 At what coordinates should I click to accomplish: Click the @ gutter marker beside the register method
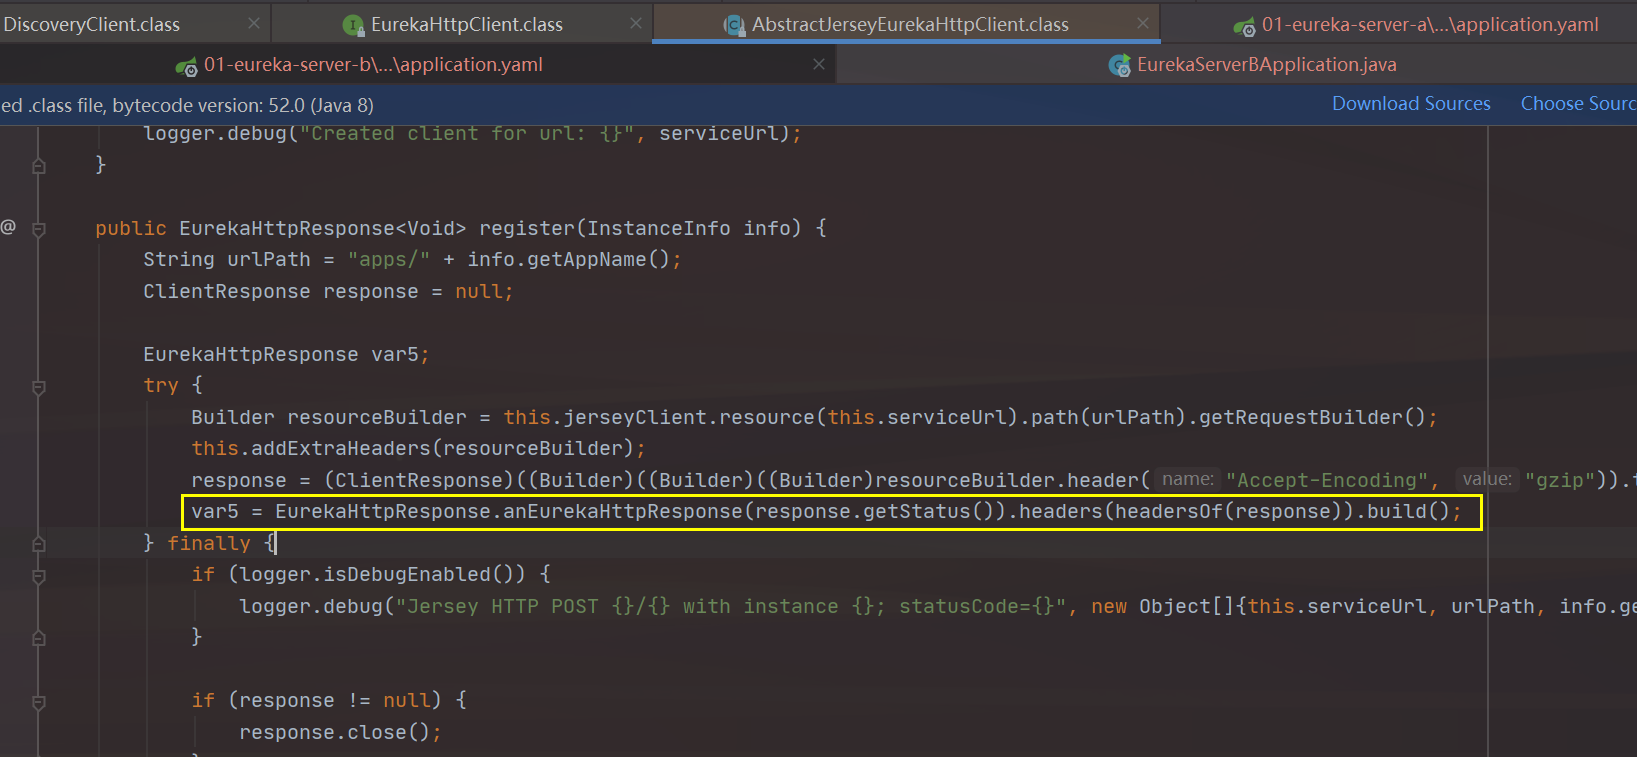tap(8, 227)
